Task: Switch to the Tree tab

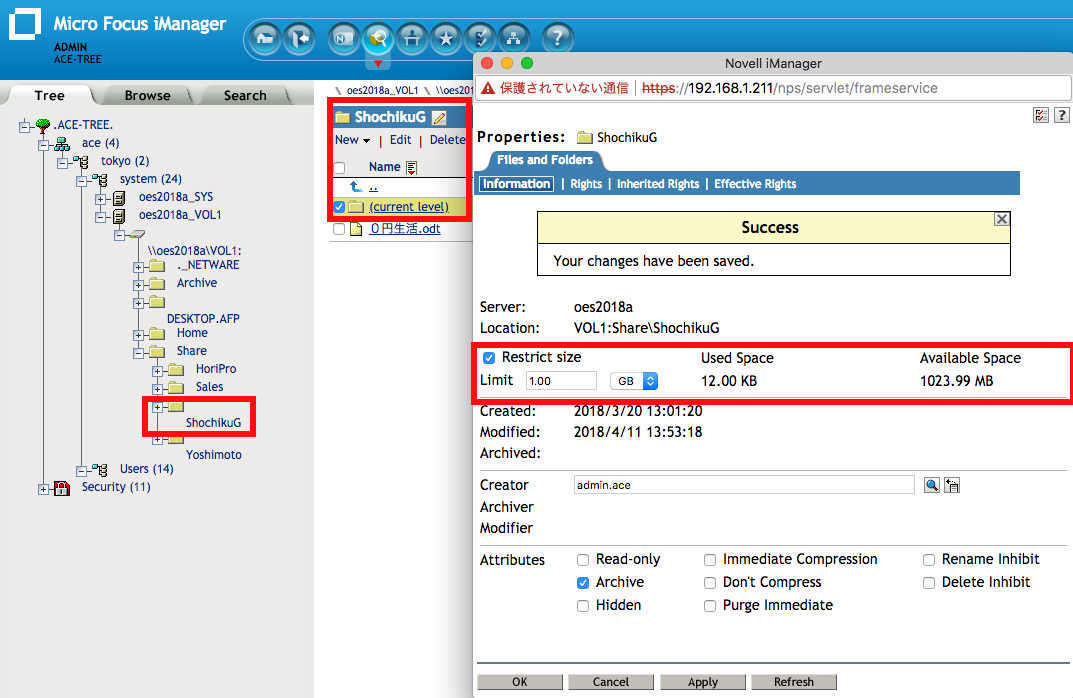Action: (49, 96)
